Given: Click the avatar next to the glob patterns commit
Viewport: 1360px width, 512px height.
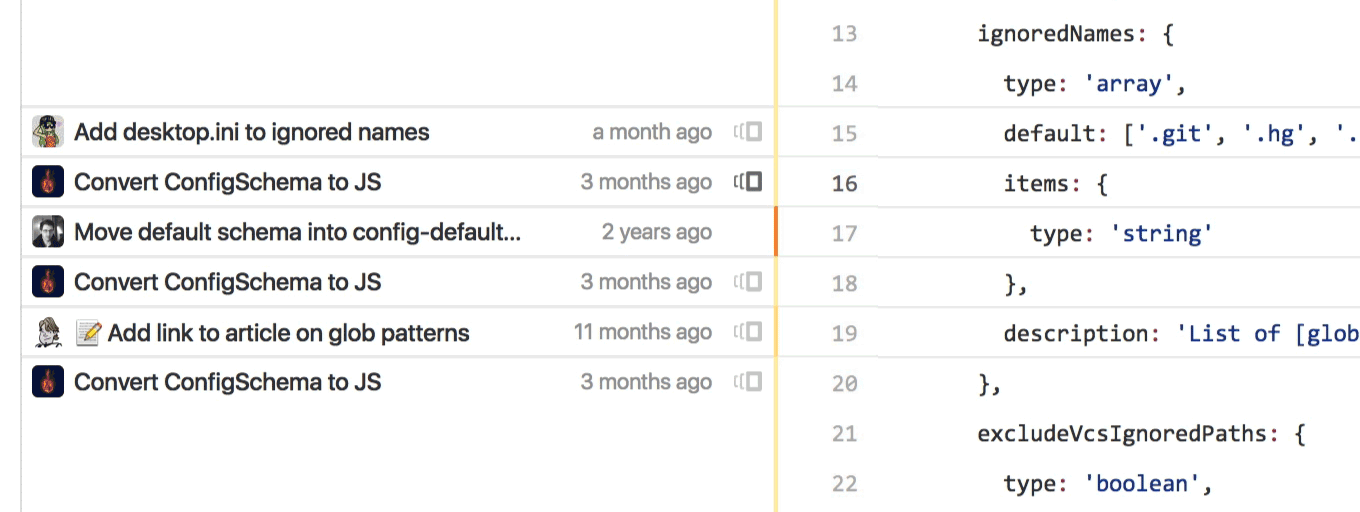Looking at the screenshot, I should (48, 332).
